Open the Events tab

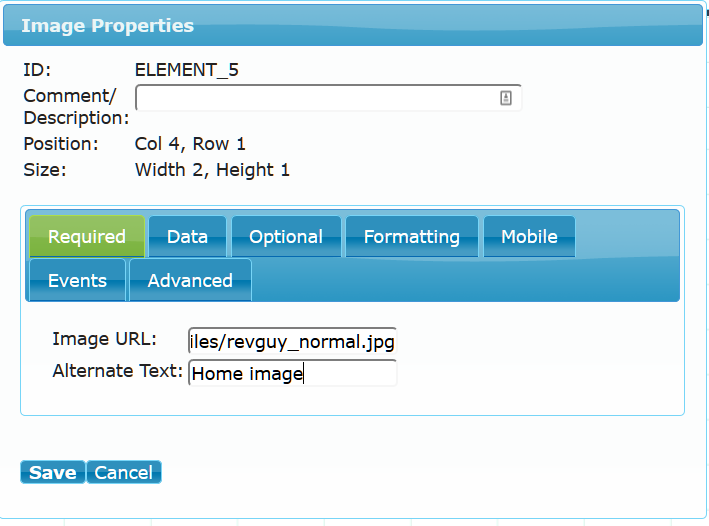[77, 280]
